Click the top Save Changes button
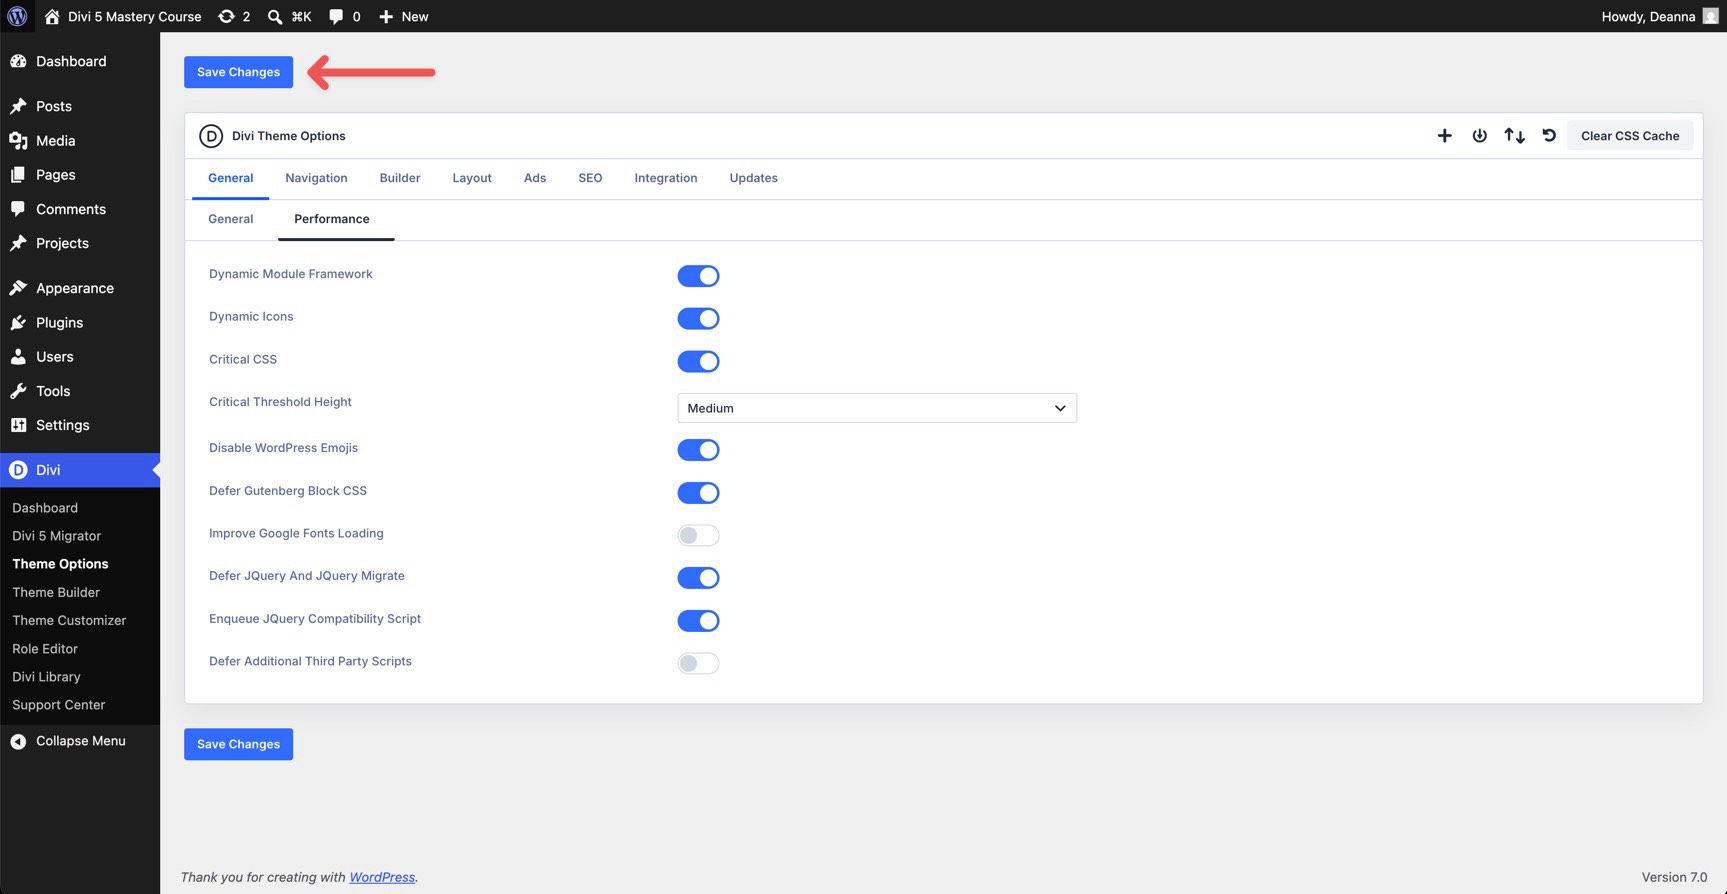Image resolution: width=1727 pixels, height=894 pixels. (238, 72)
